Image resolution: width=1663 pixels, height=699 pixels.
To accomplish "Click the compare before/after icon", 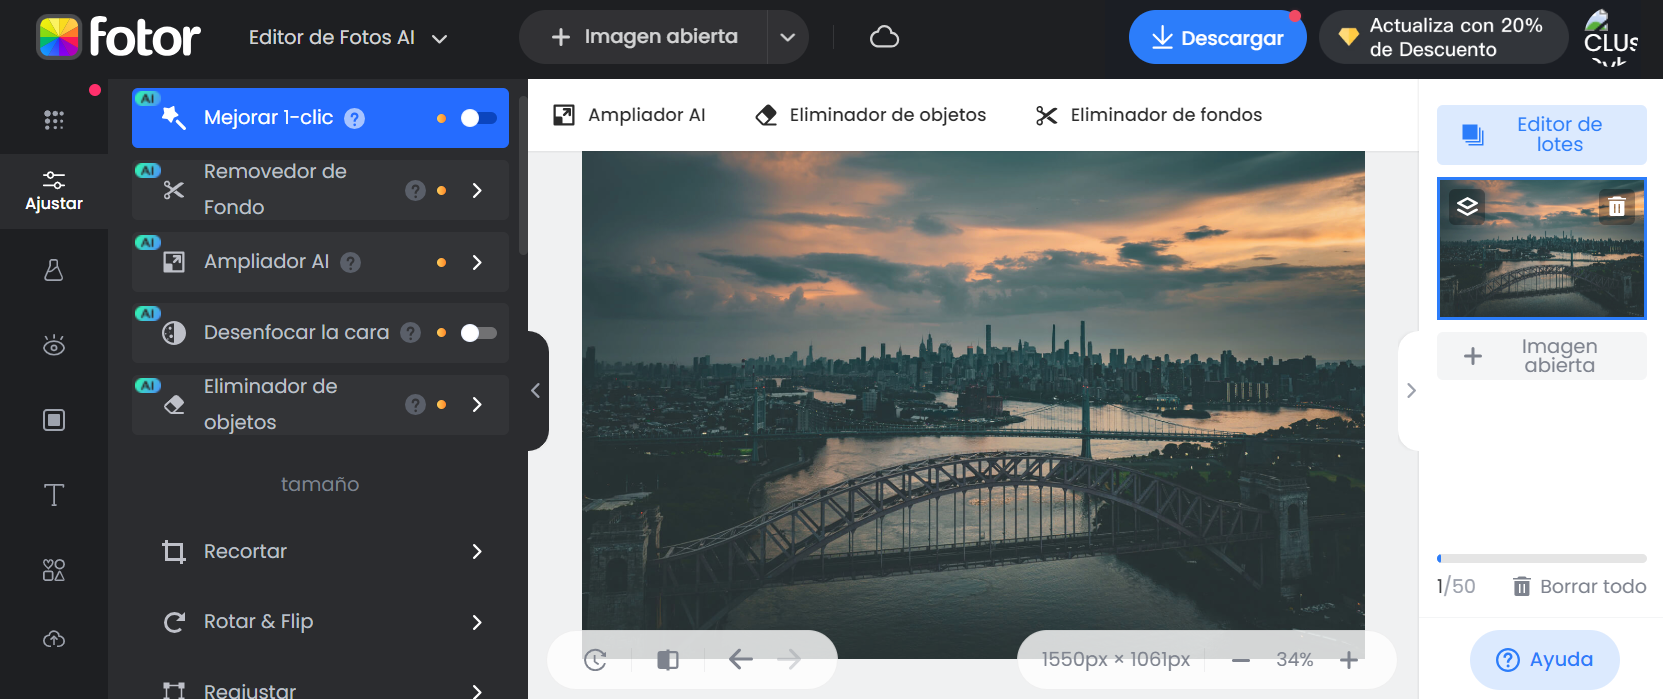I will coord(668,660).
